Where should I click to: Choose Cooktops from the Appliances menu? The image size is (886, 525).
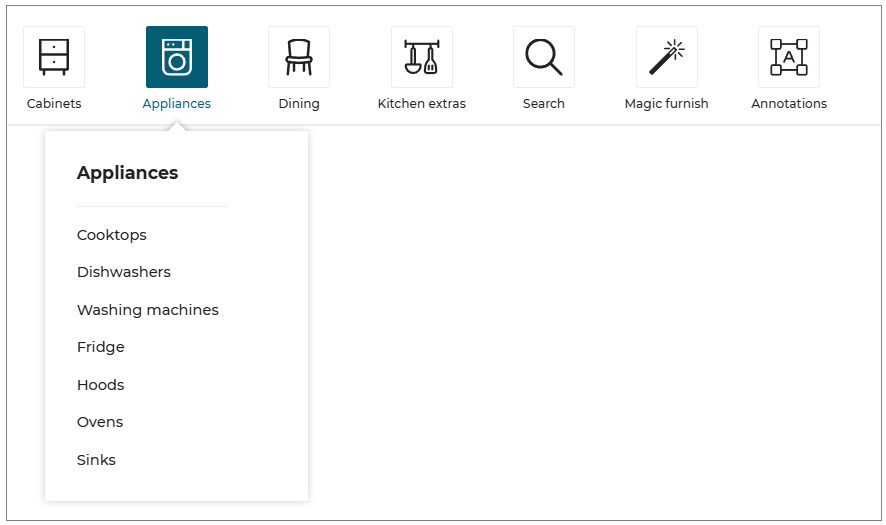[112, 235]
